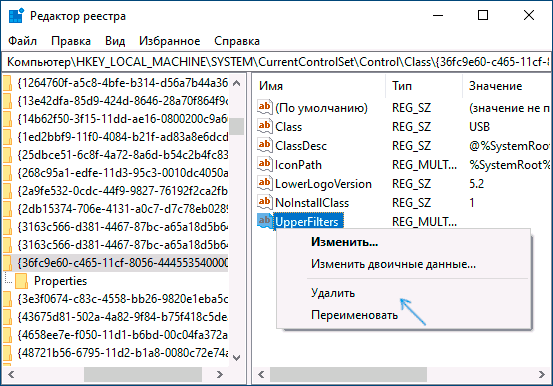Click the string icon beside Class value
This screenshot has width=553, height=386.
265,126
